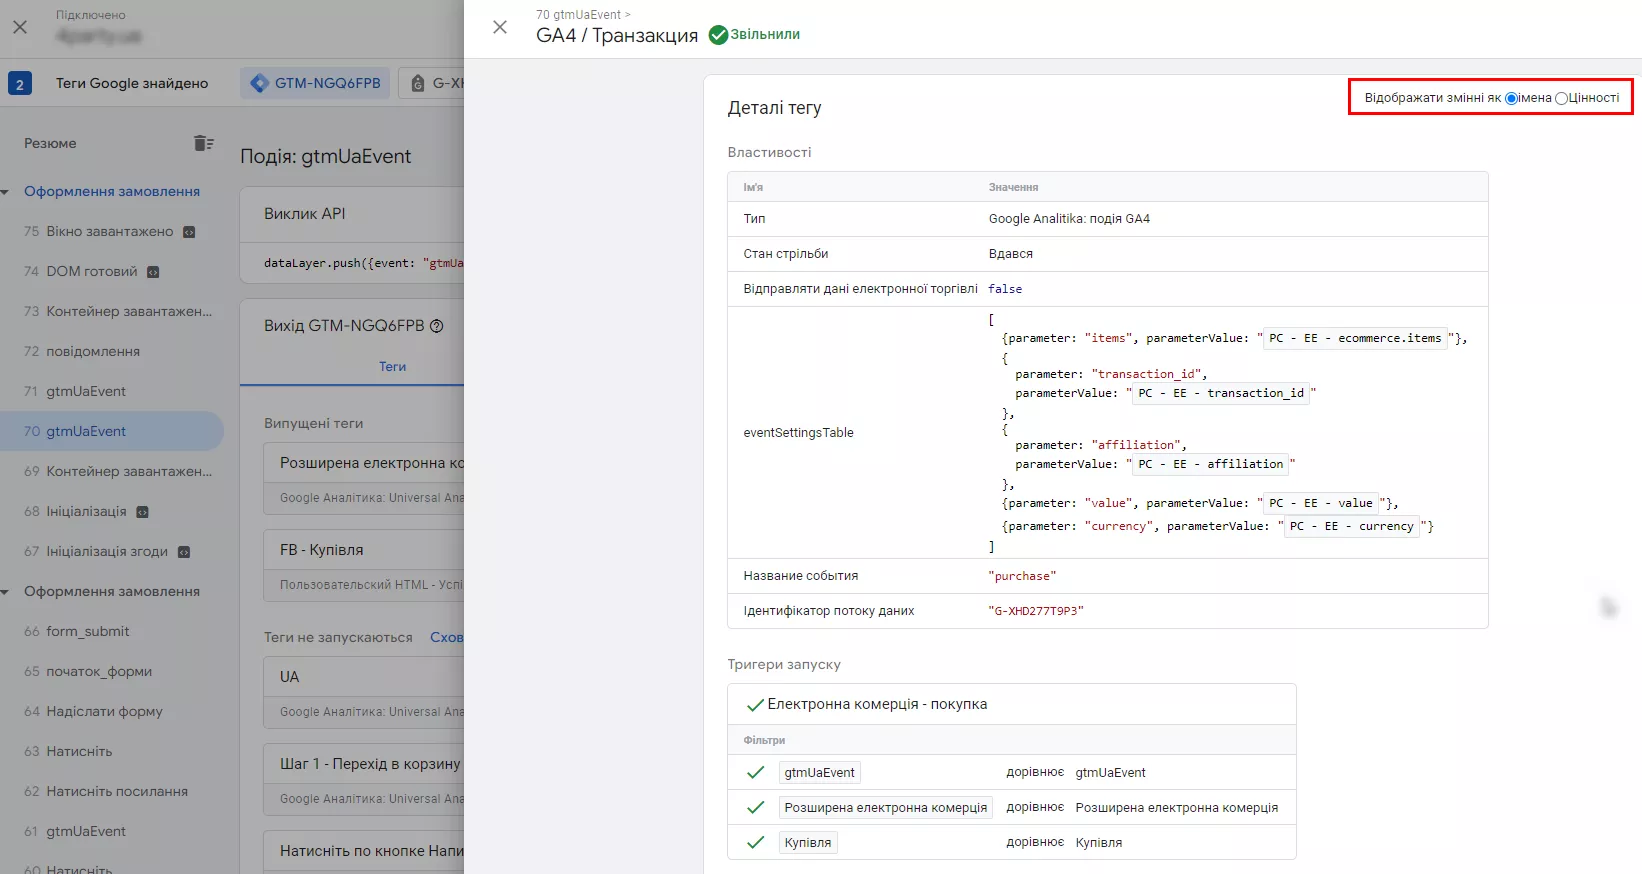1642x874 pixels.
Task: Click the help icon beside Вихід GTM-NGQ6FPB
Action: click(x=436, y=326)
